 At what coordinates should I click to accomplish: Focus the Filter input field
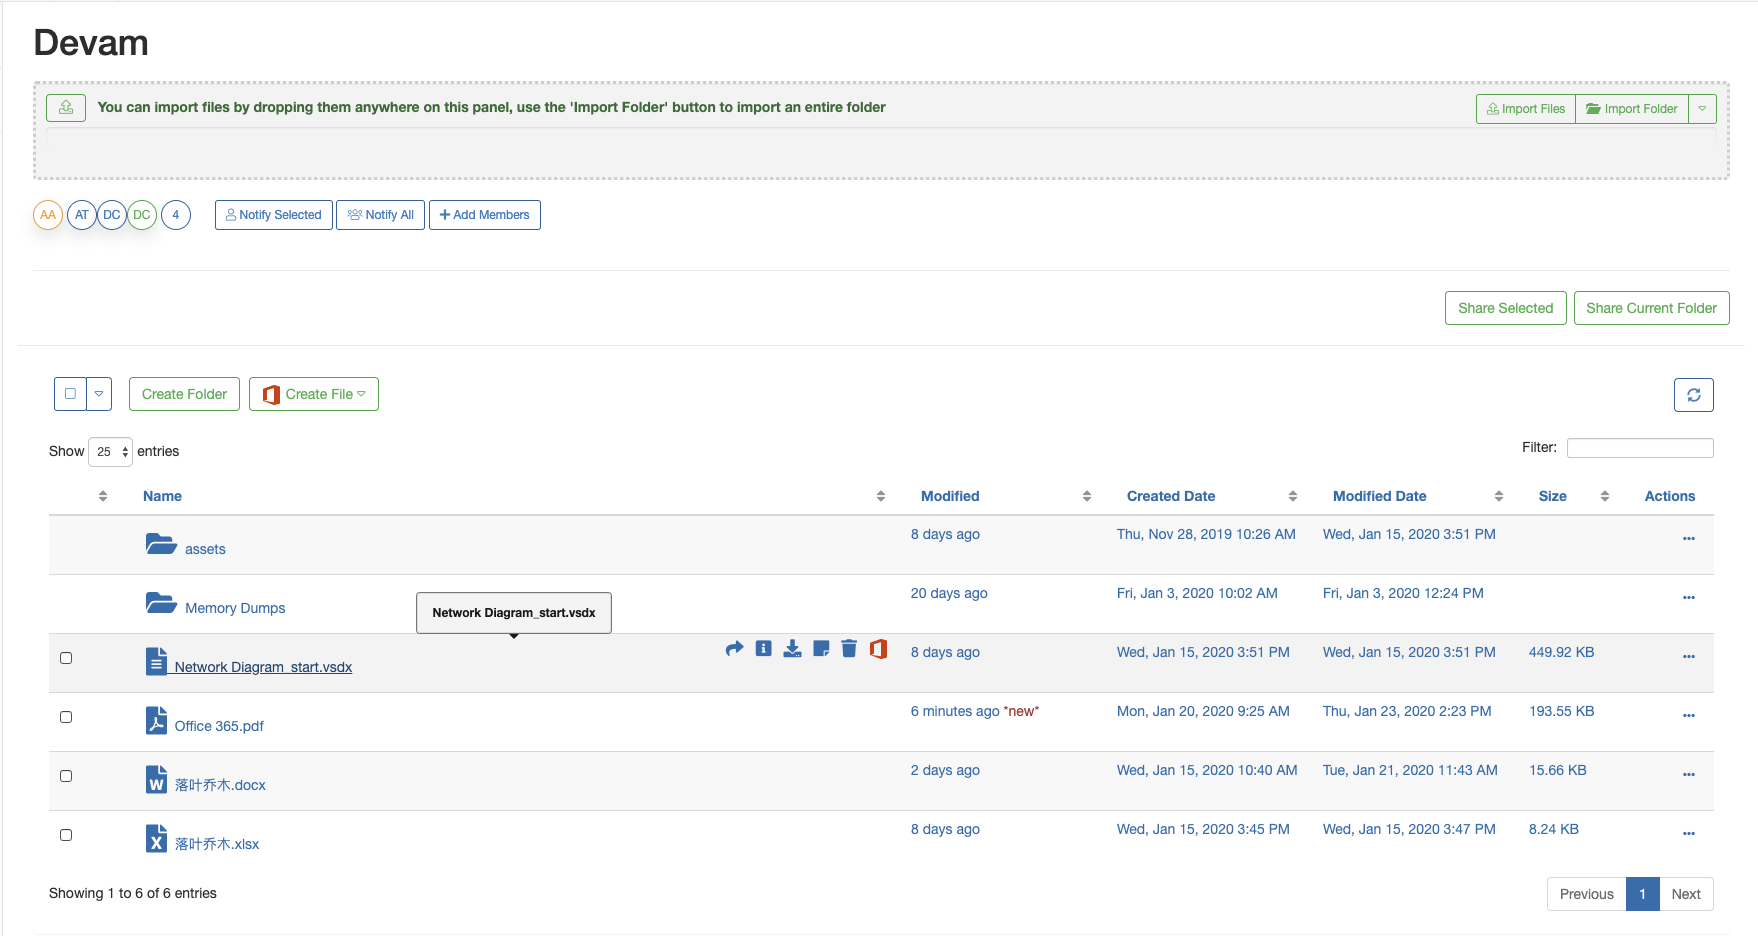click(1640, 448)
